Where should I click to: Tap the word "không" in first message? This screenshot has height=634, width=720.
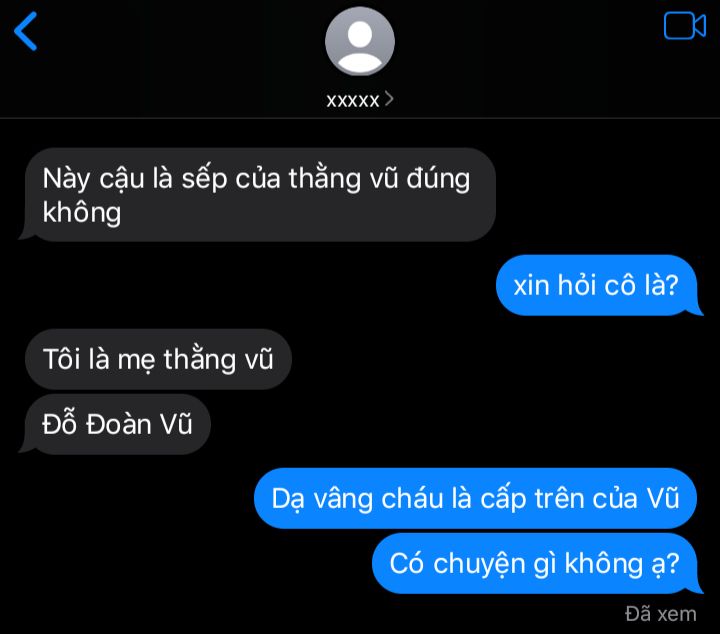click(82, 213)
